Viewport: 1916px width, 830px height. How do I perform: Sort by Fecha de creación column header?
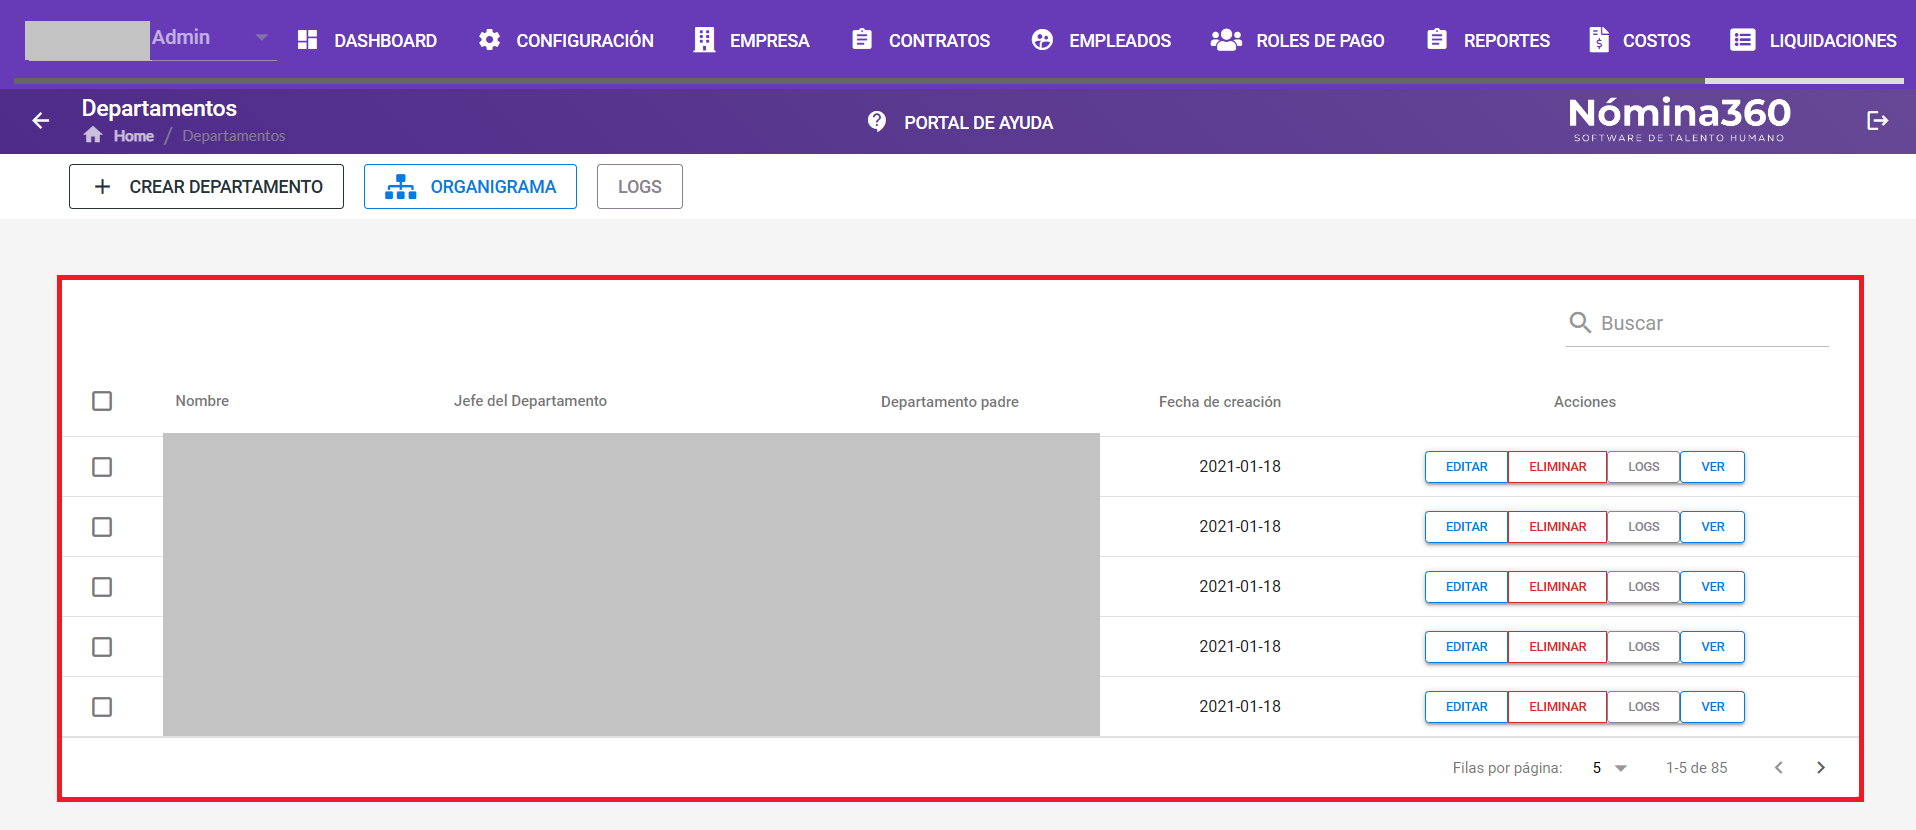(x=1220, y=402)
